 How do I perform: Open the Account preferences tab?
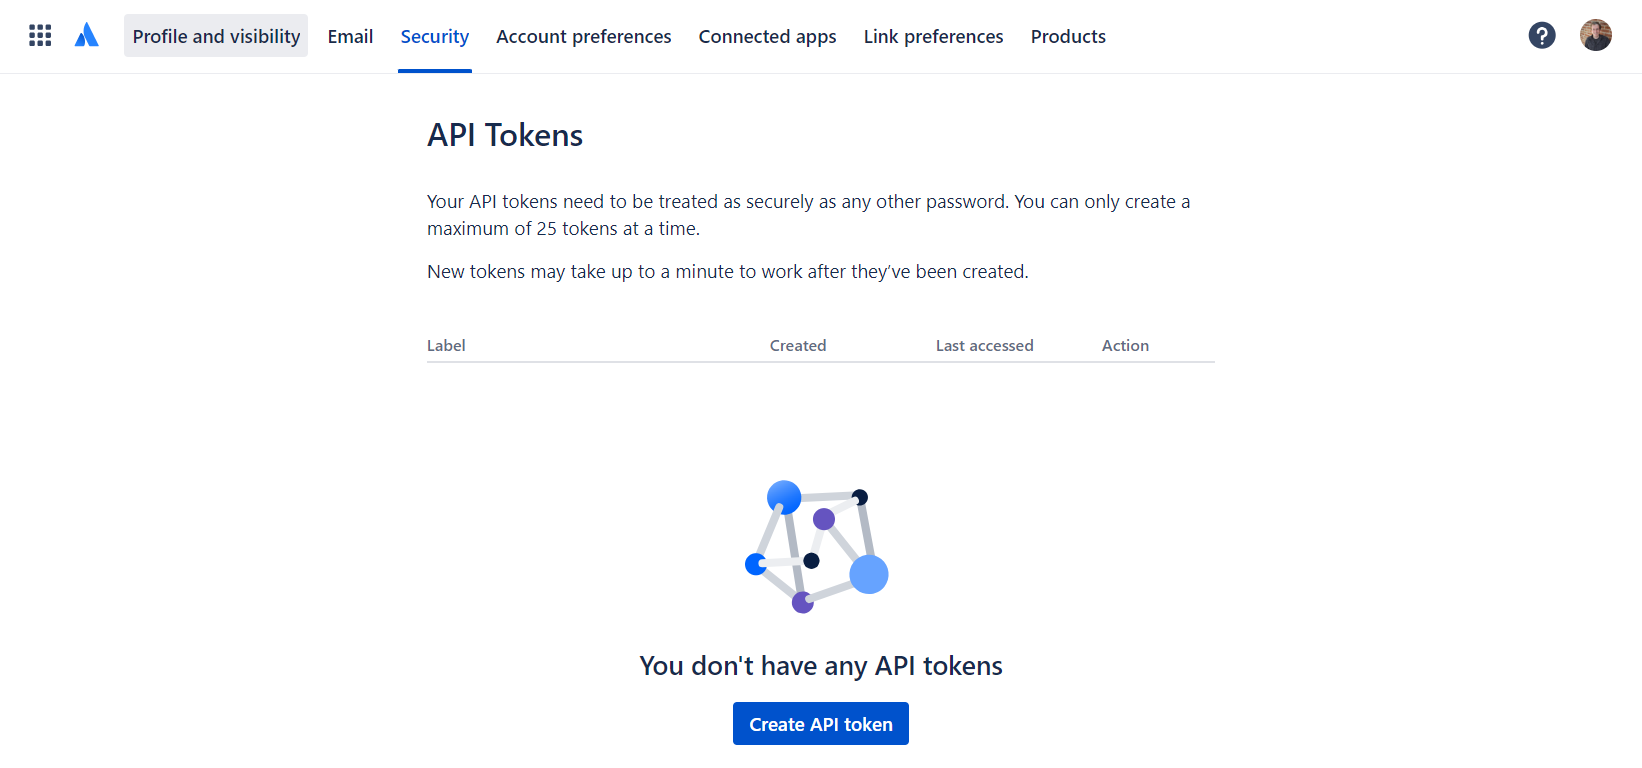click(x=584, y=36)
